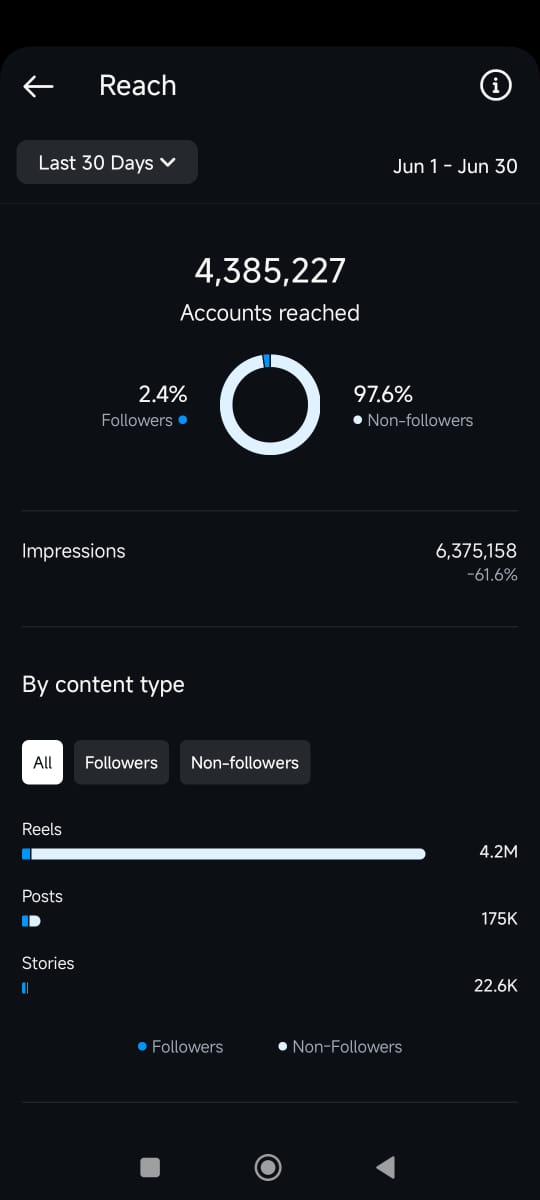Tap the back arrow icon

click(x=38, y=86)
